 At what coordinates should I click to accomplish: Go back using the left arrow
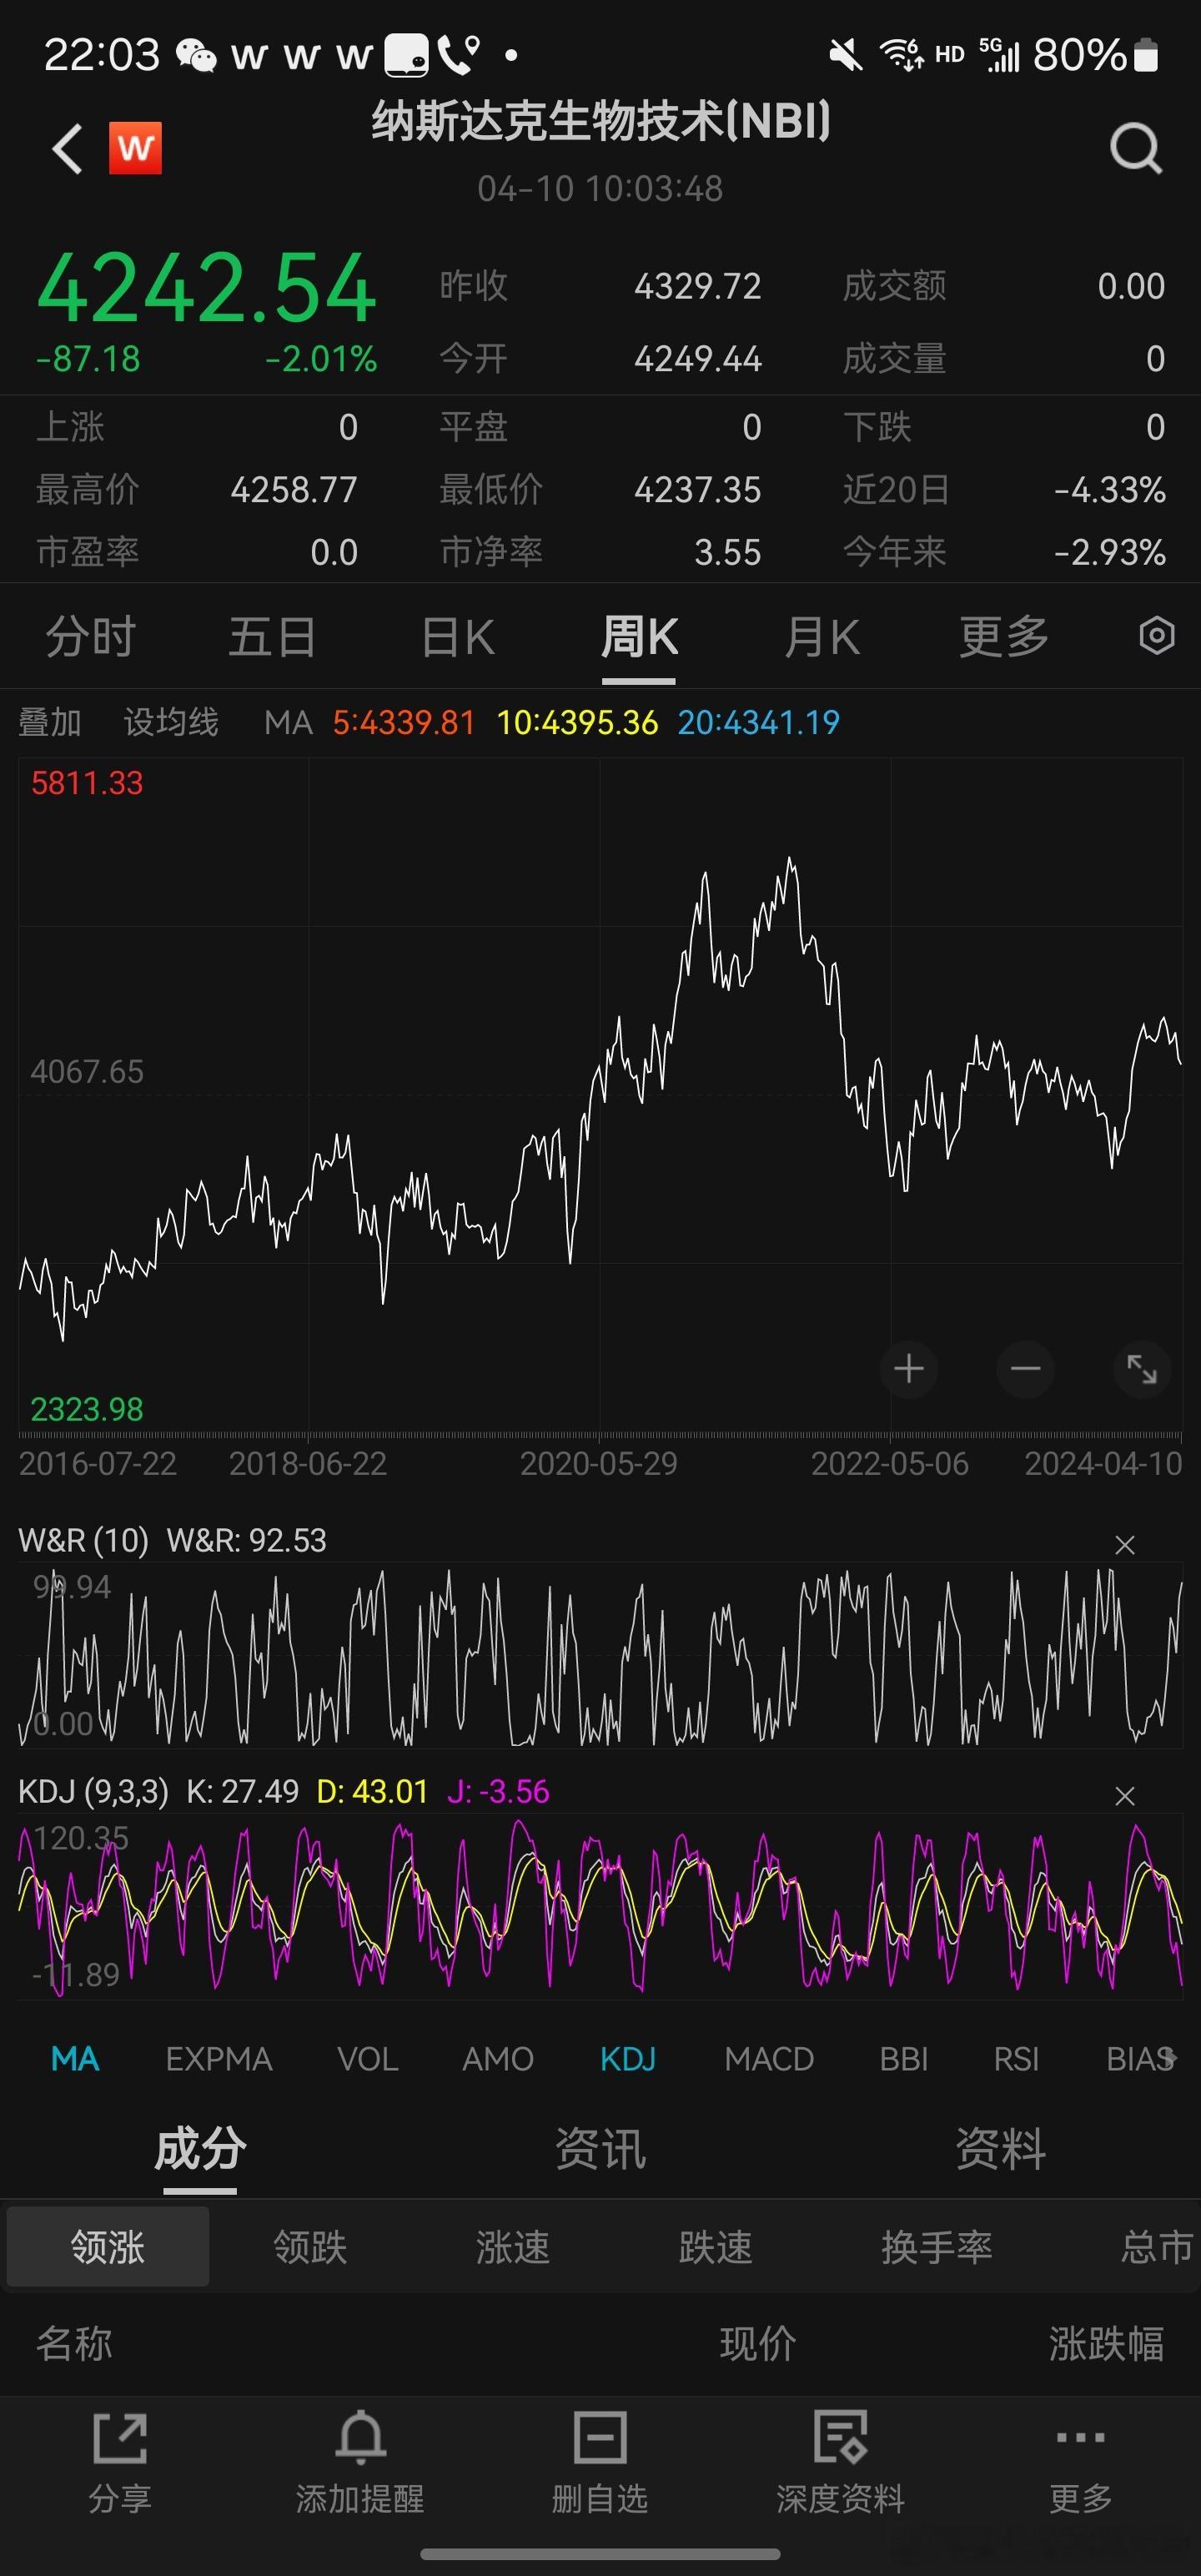67,149
